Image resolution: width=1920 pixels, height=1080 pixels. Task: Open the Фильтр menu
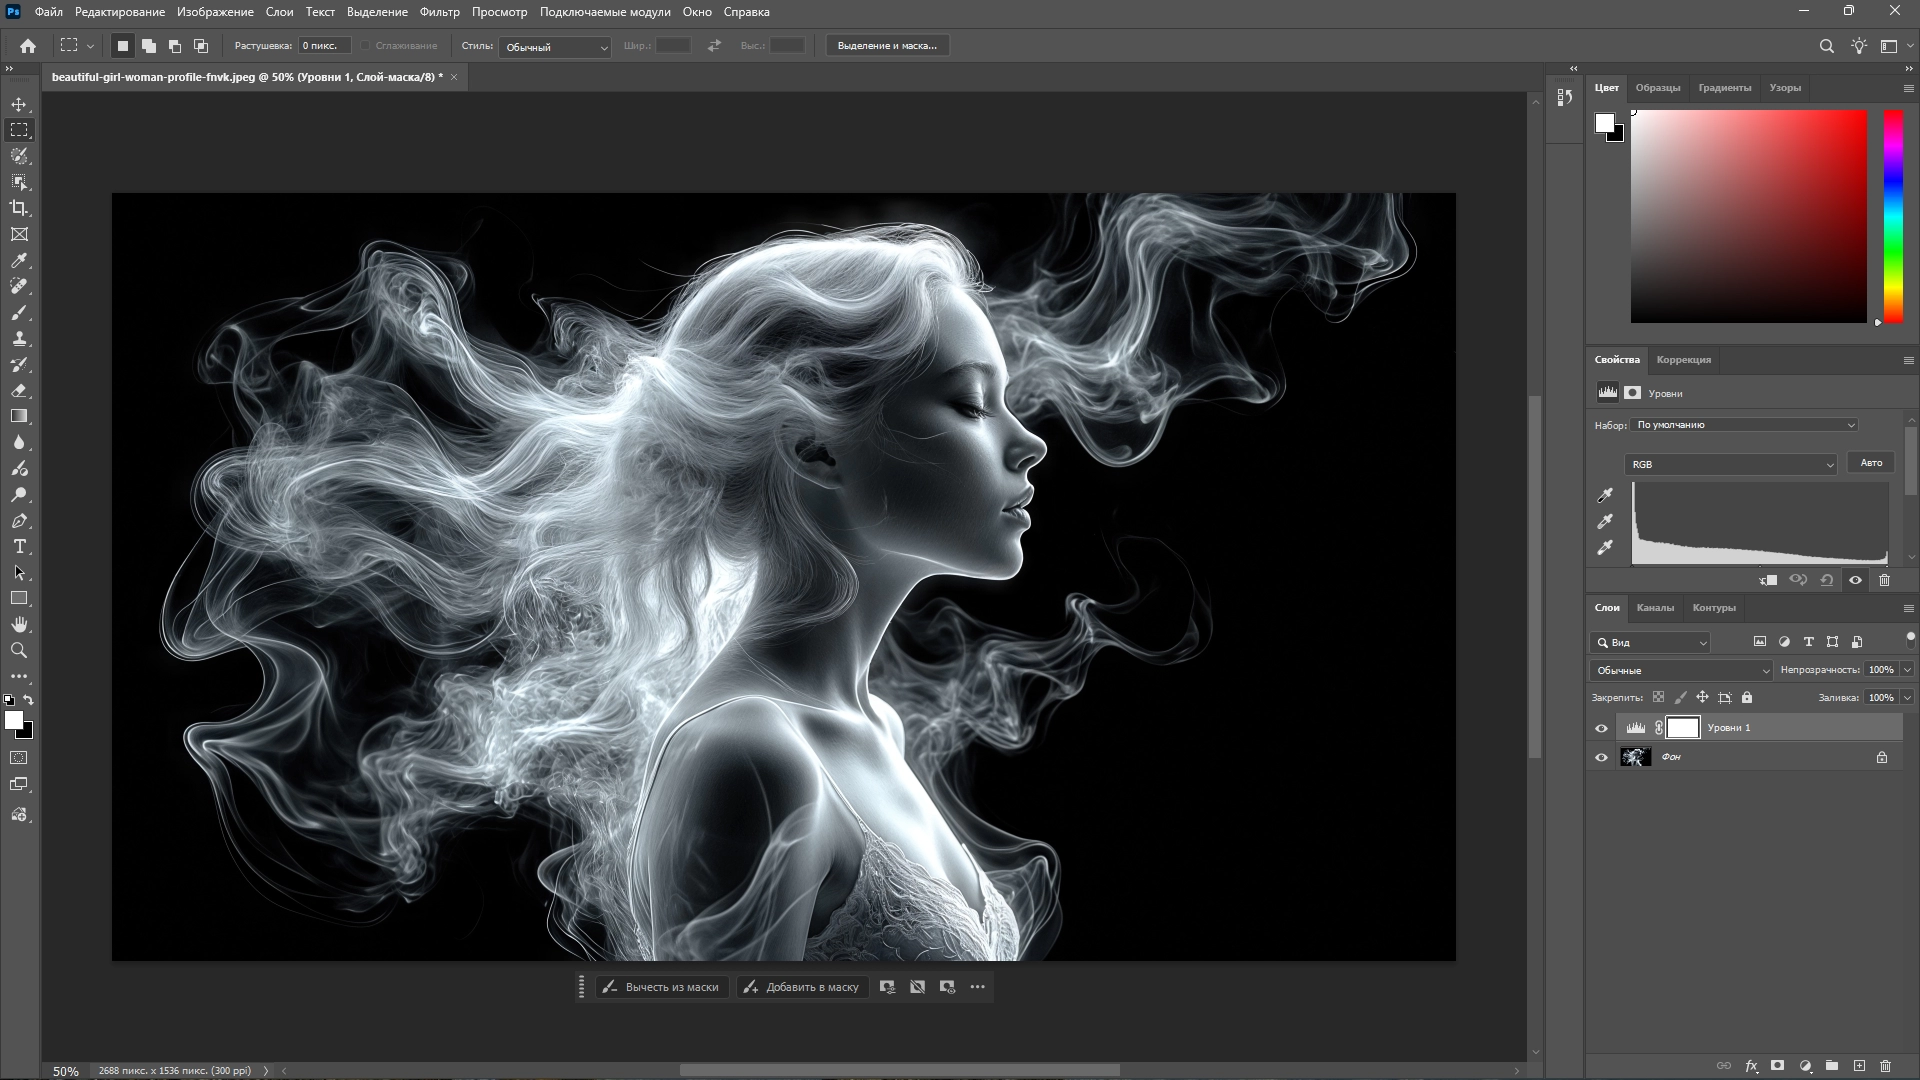439,12
